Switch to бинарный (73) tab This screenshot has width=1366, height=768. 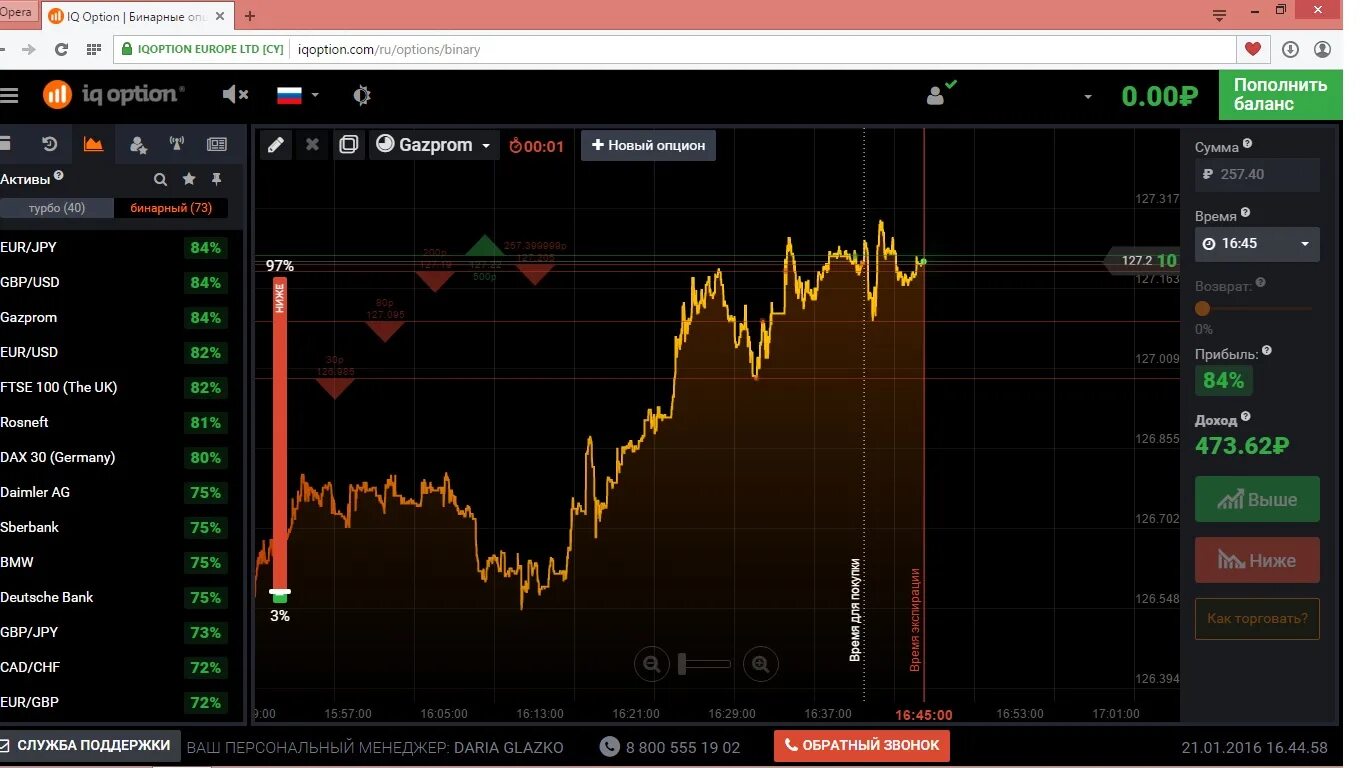(x=171, y=208)
